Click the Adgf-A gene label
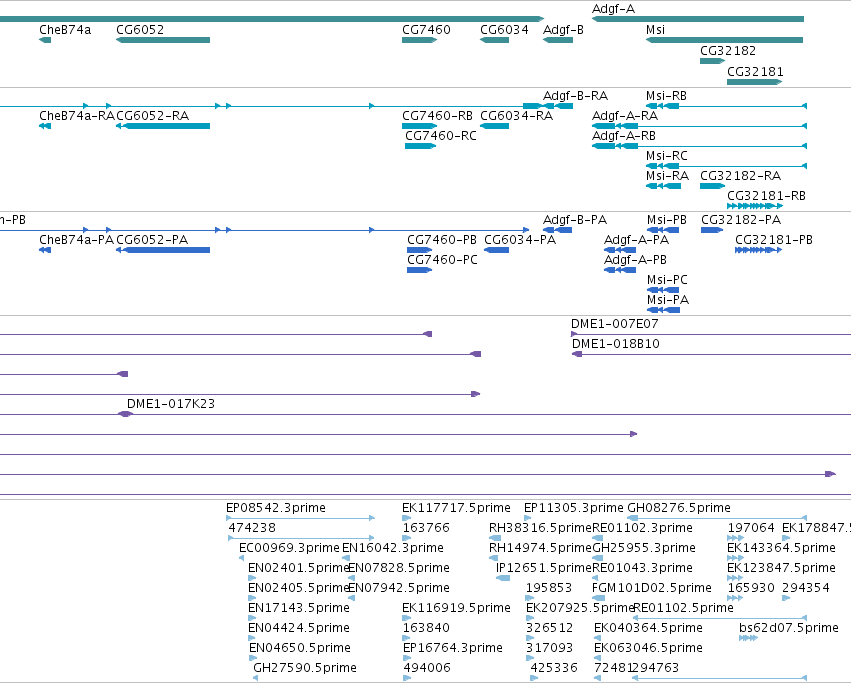Image resolution: width=851 pixels, height=683 pixels. click(613, 9)
